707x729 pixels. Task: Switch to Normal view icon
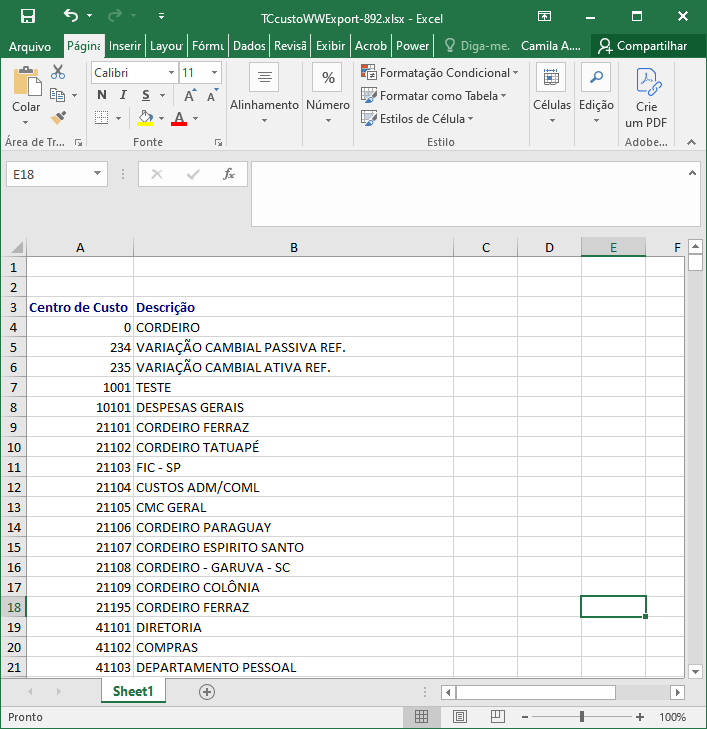click(421, 716)
